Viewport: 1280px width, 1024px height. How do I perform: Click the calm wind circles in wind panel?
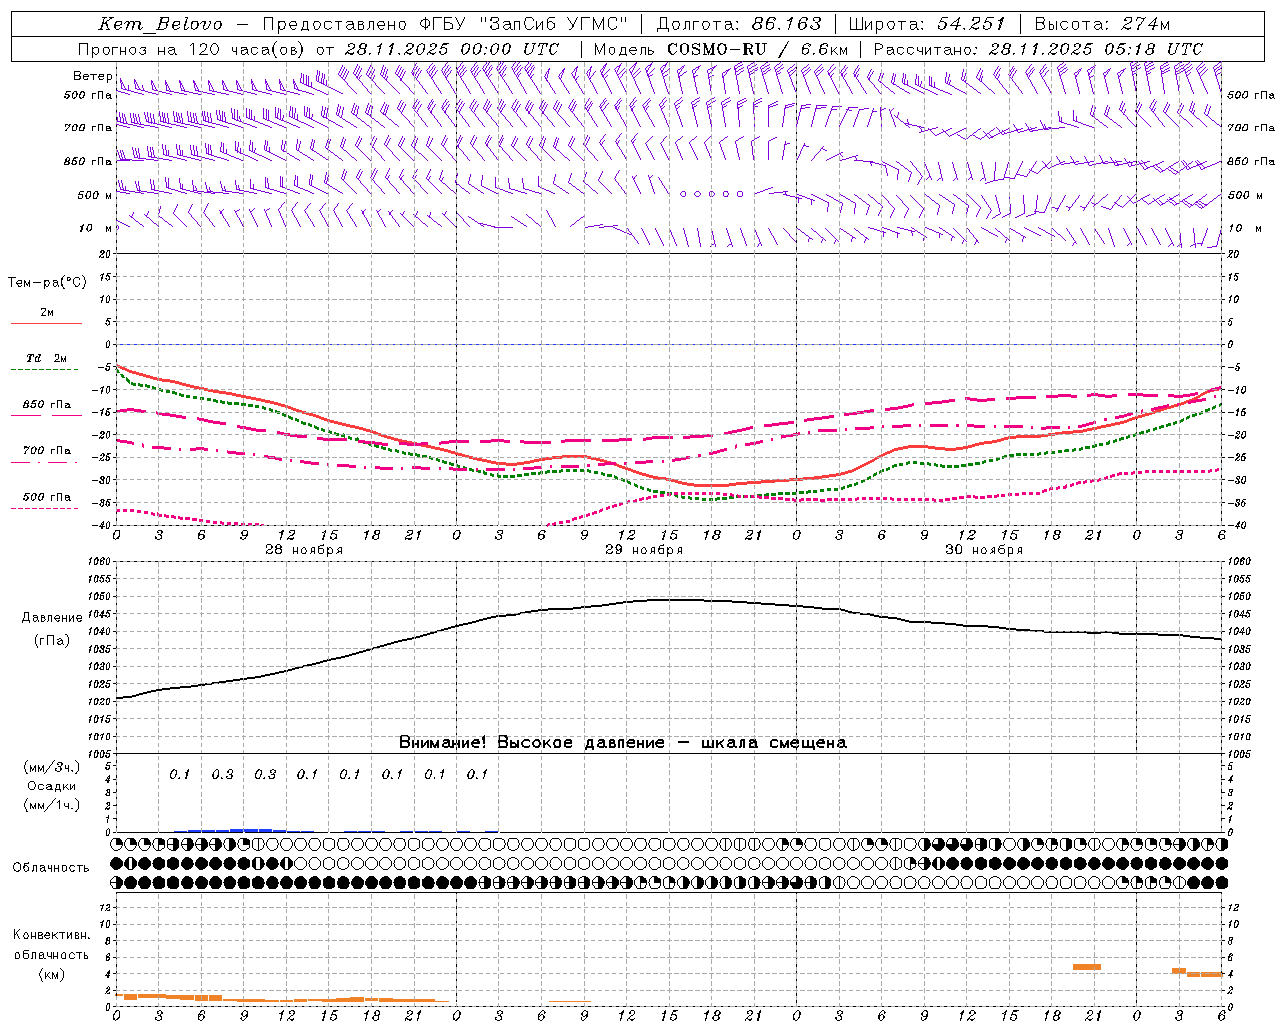coord(712,194)
